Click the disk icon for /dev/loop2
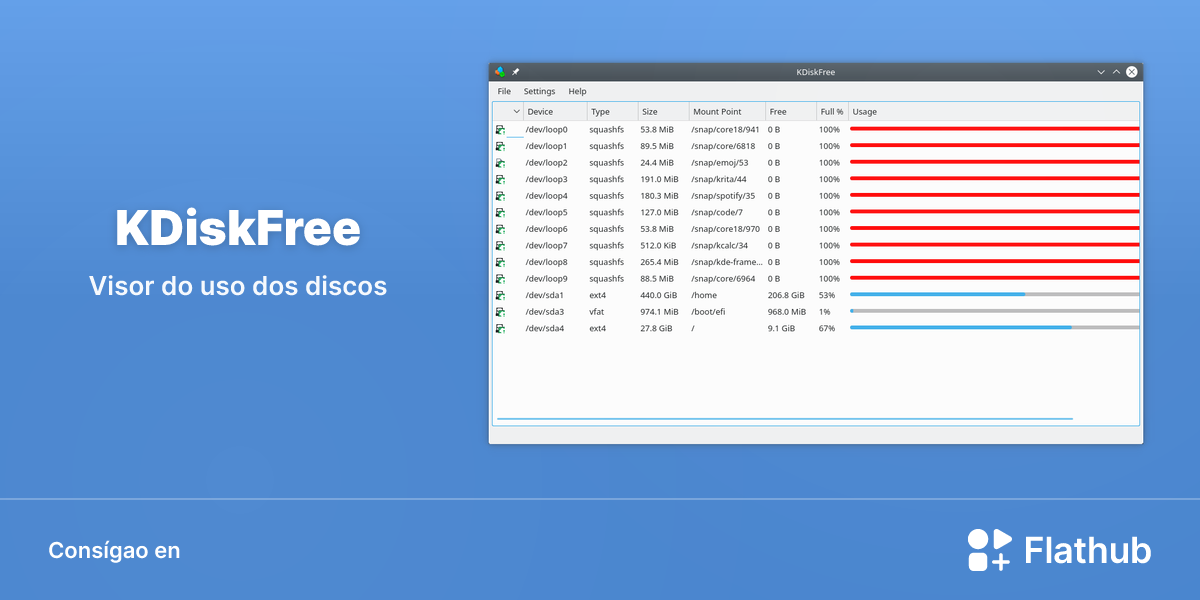The width and height of the screenshot is (1200, 600). 500,163
